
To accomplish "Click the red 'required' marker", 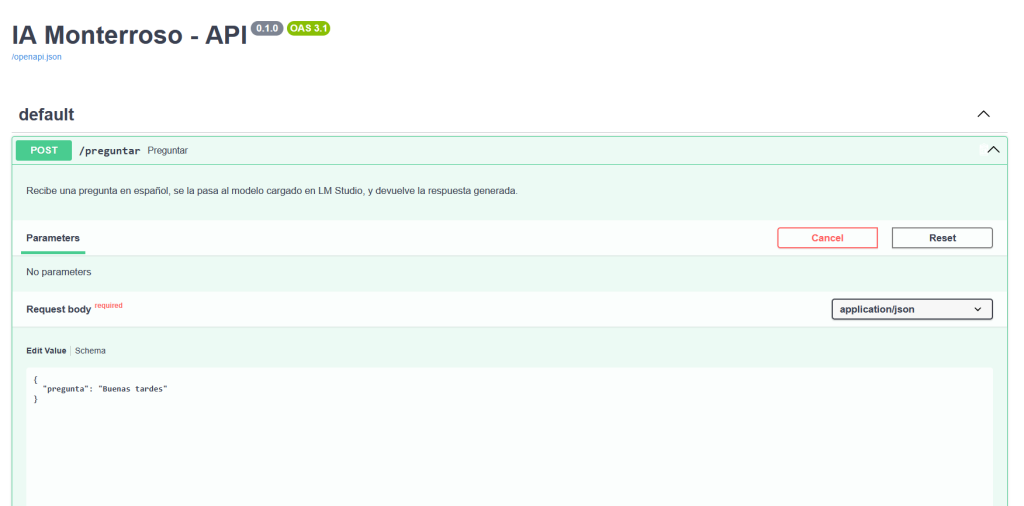I will (108, 306).
